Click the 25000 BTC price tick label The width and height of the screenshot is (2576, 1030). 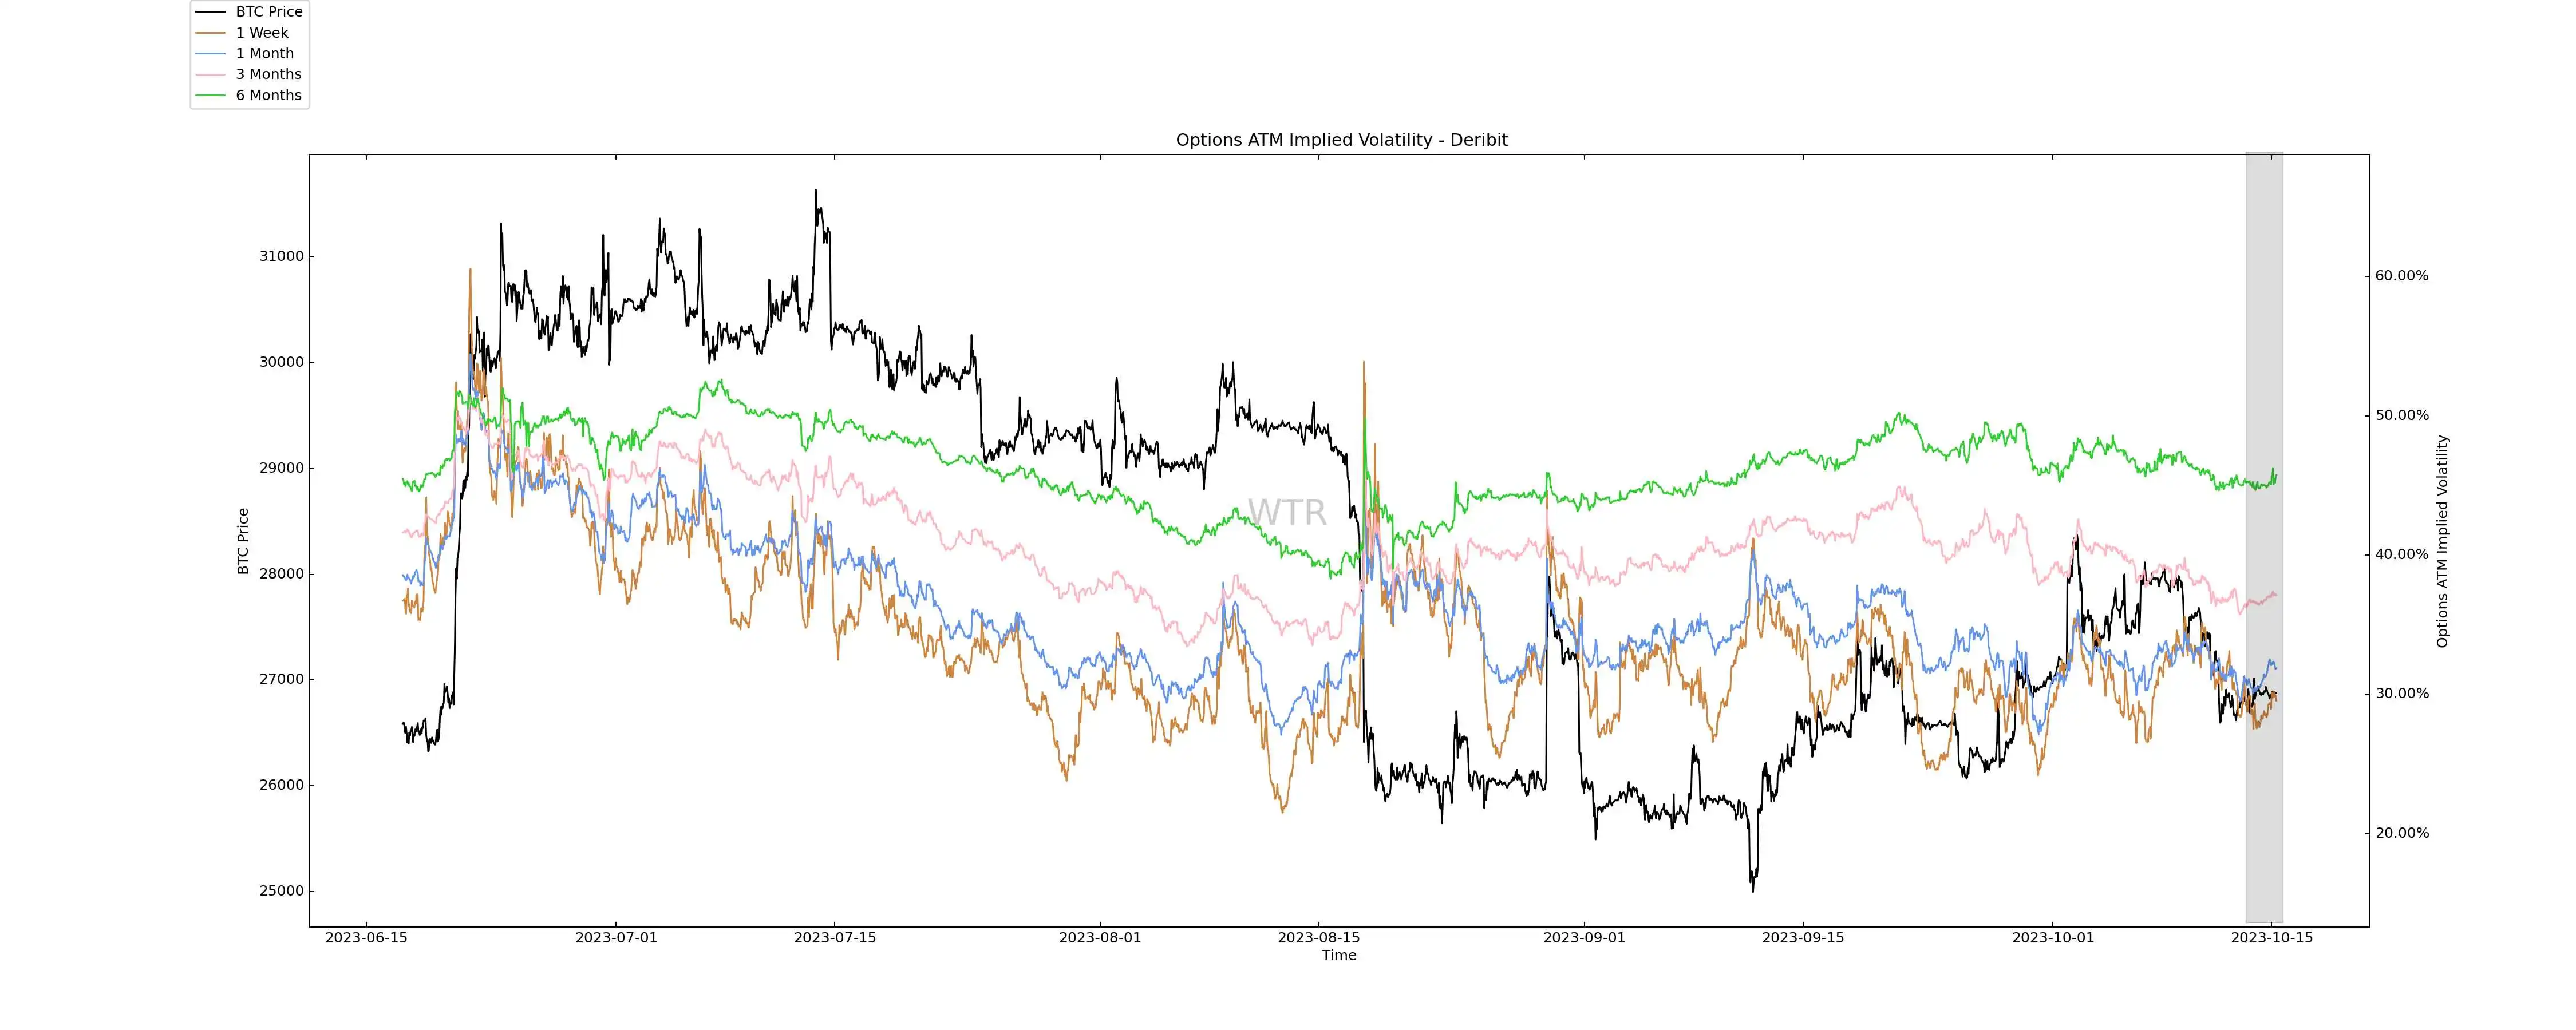(281, 891)
